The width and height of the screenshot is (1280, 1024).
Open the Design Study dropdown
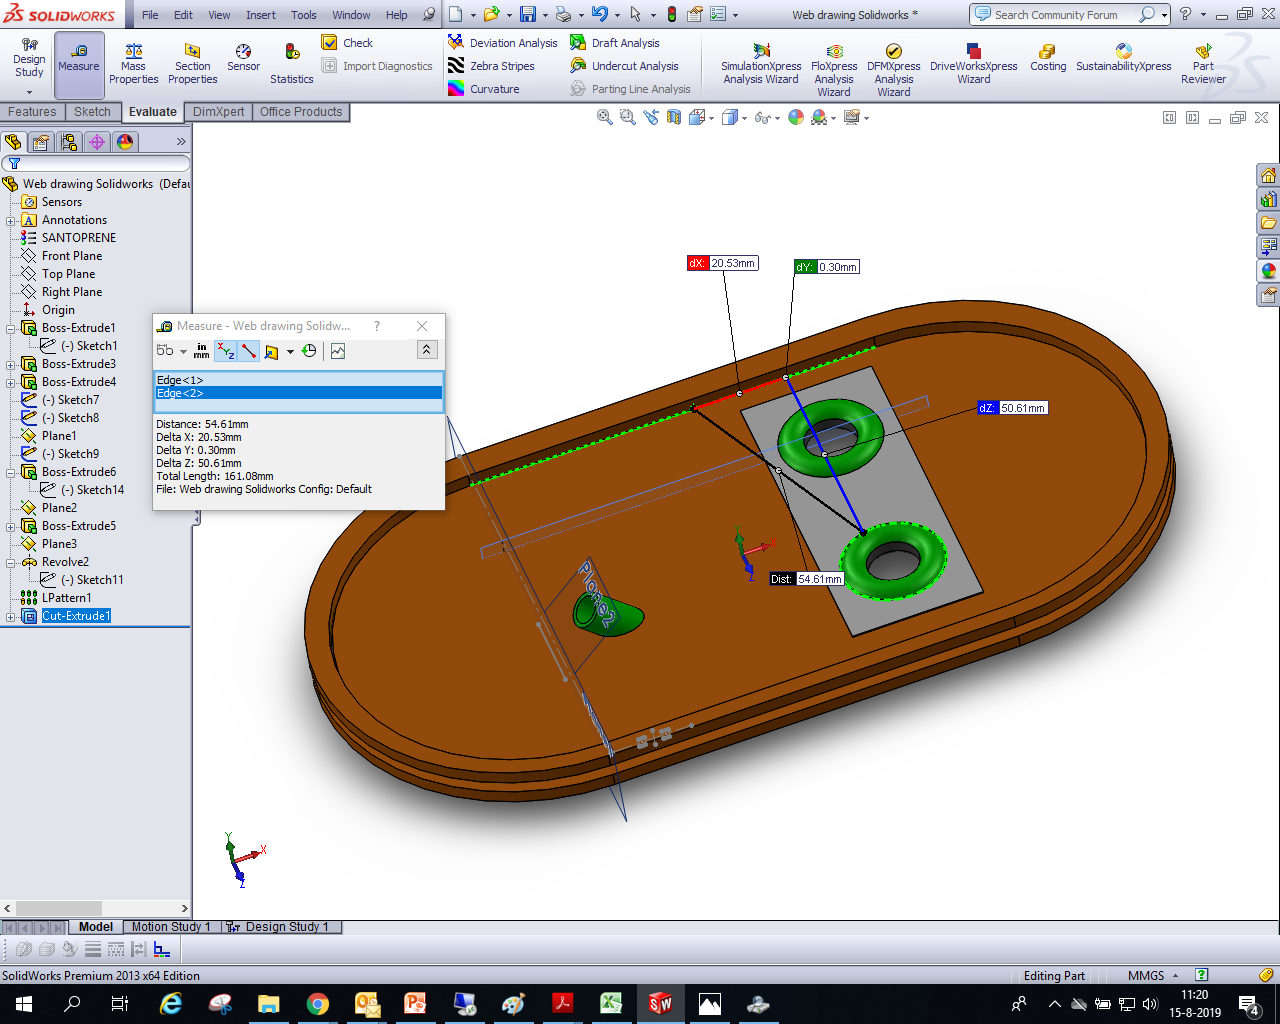tap(29, 91)
